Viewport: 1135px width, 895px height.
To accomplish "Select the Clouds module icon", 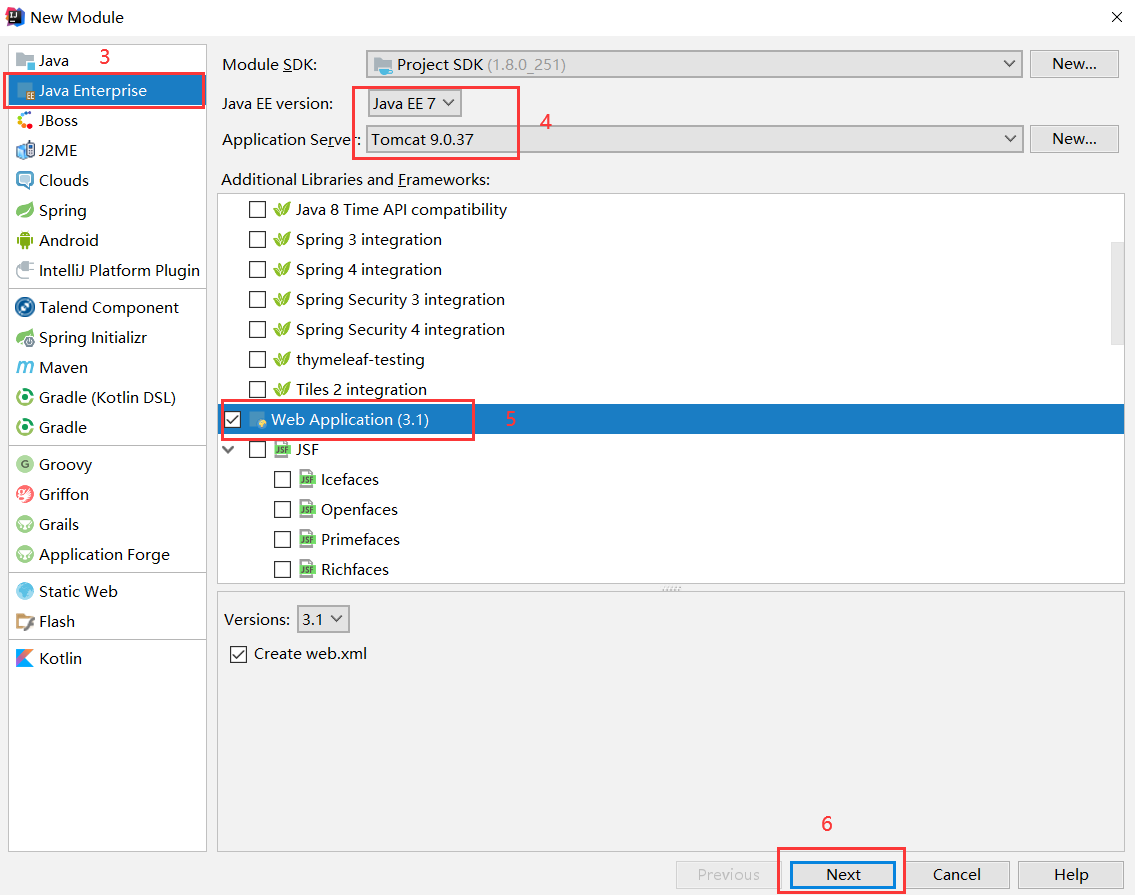I will click(x=25, y=180).
